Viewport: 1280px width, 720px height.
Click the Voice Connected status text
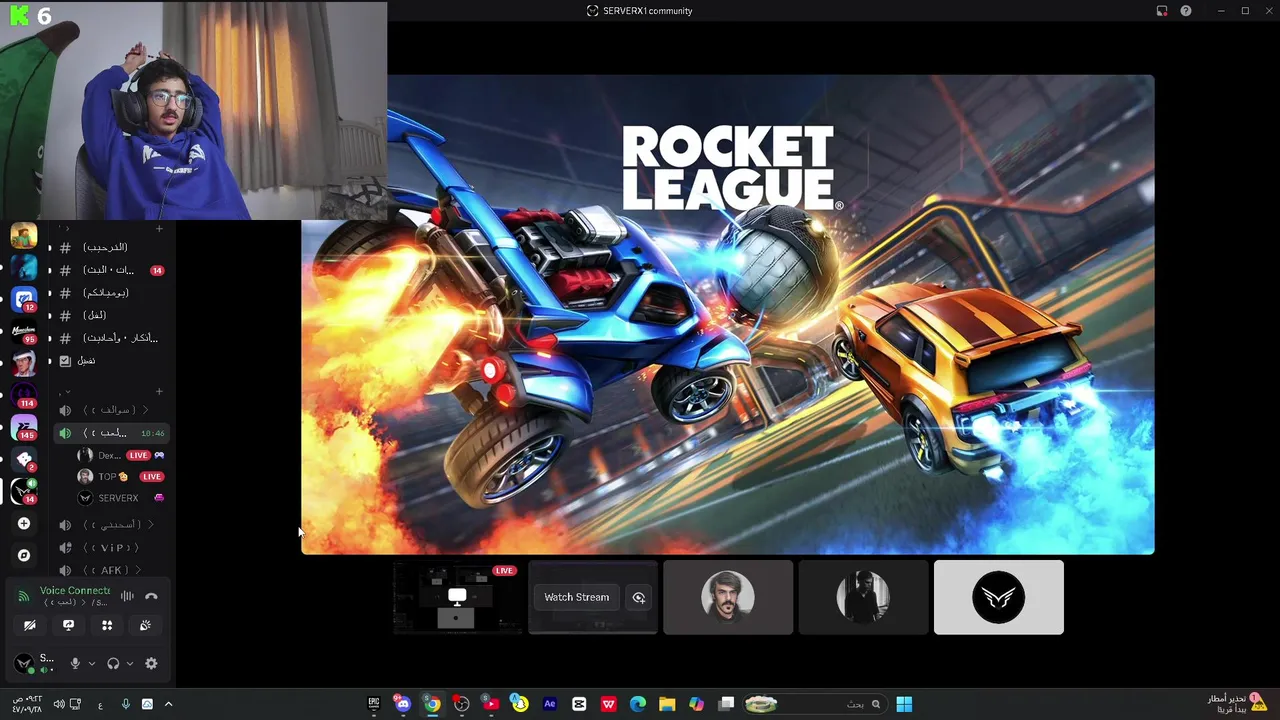75,591
